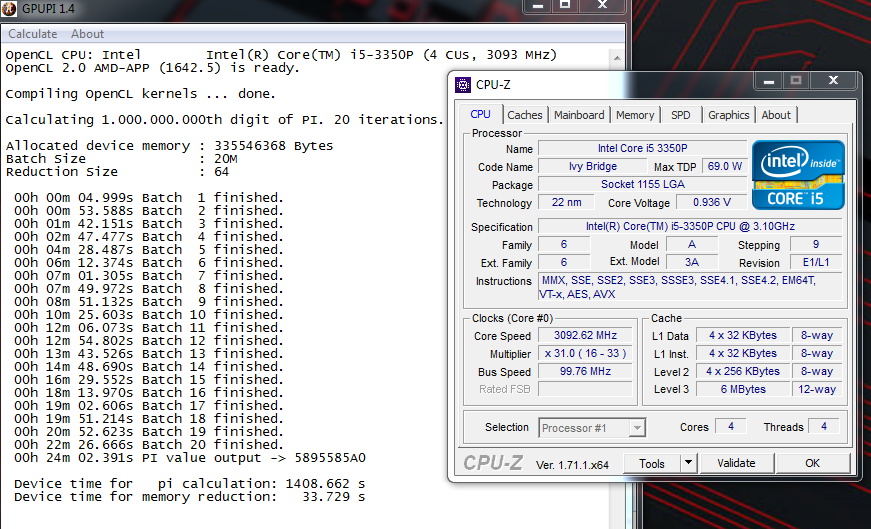Switch to the Caches tab
Screen dimensions: 871x529
(x=524, y=115)
